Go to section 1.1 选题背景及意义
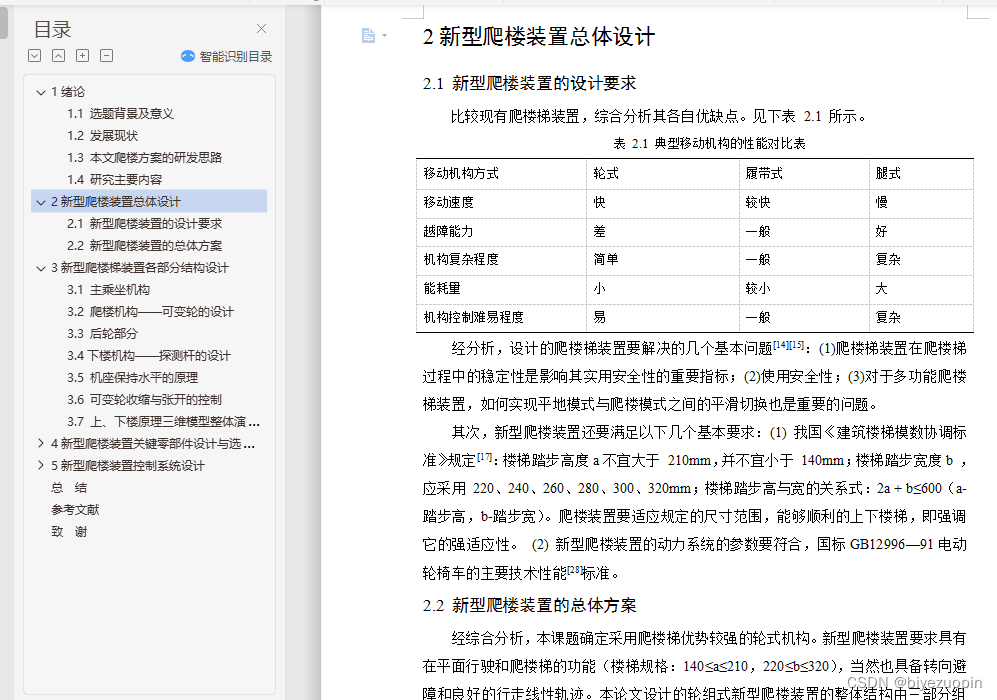 point(120,114)
